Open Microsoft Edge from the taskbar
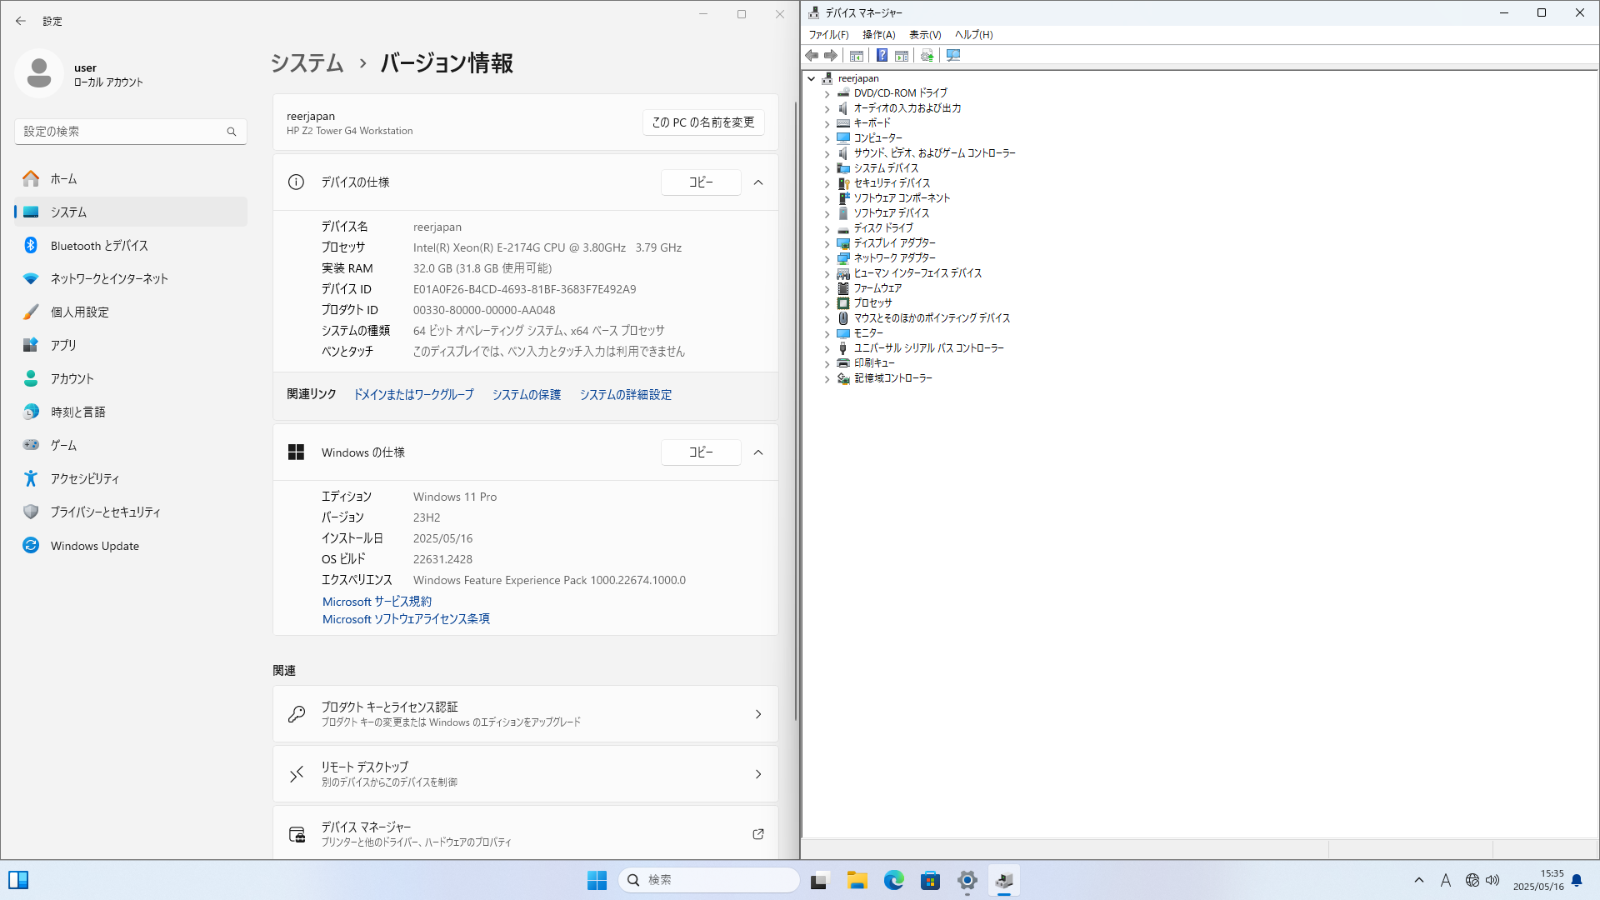 (894, 880)
